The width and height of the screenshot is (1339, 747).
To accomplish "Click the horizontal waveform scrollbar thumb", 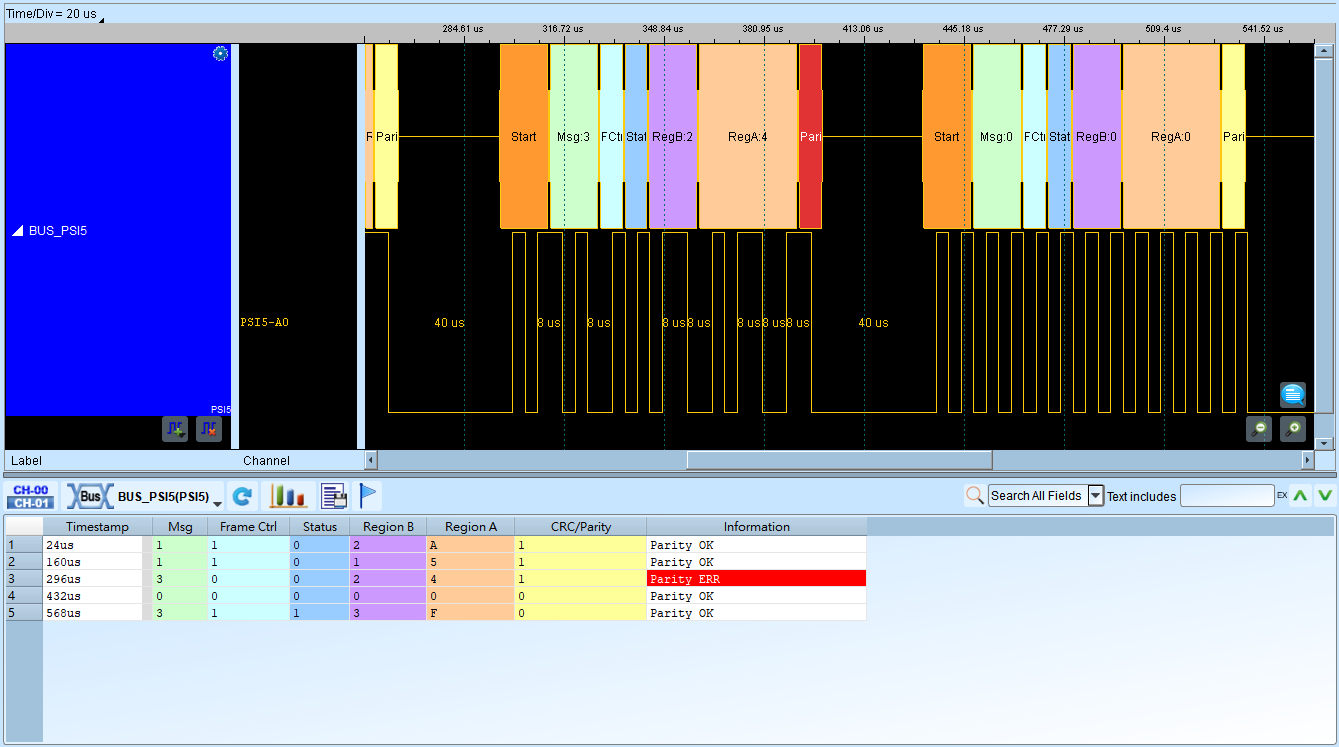I will (x=839, y=460).
